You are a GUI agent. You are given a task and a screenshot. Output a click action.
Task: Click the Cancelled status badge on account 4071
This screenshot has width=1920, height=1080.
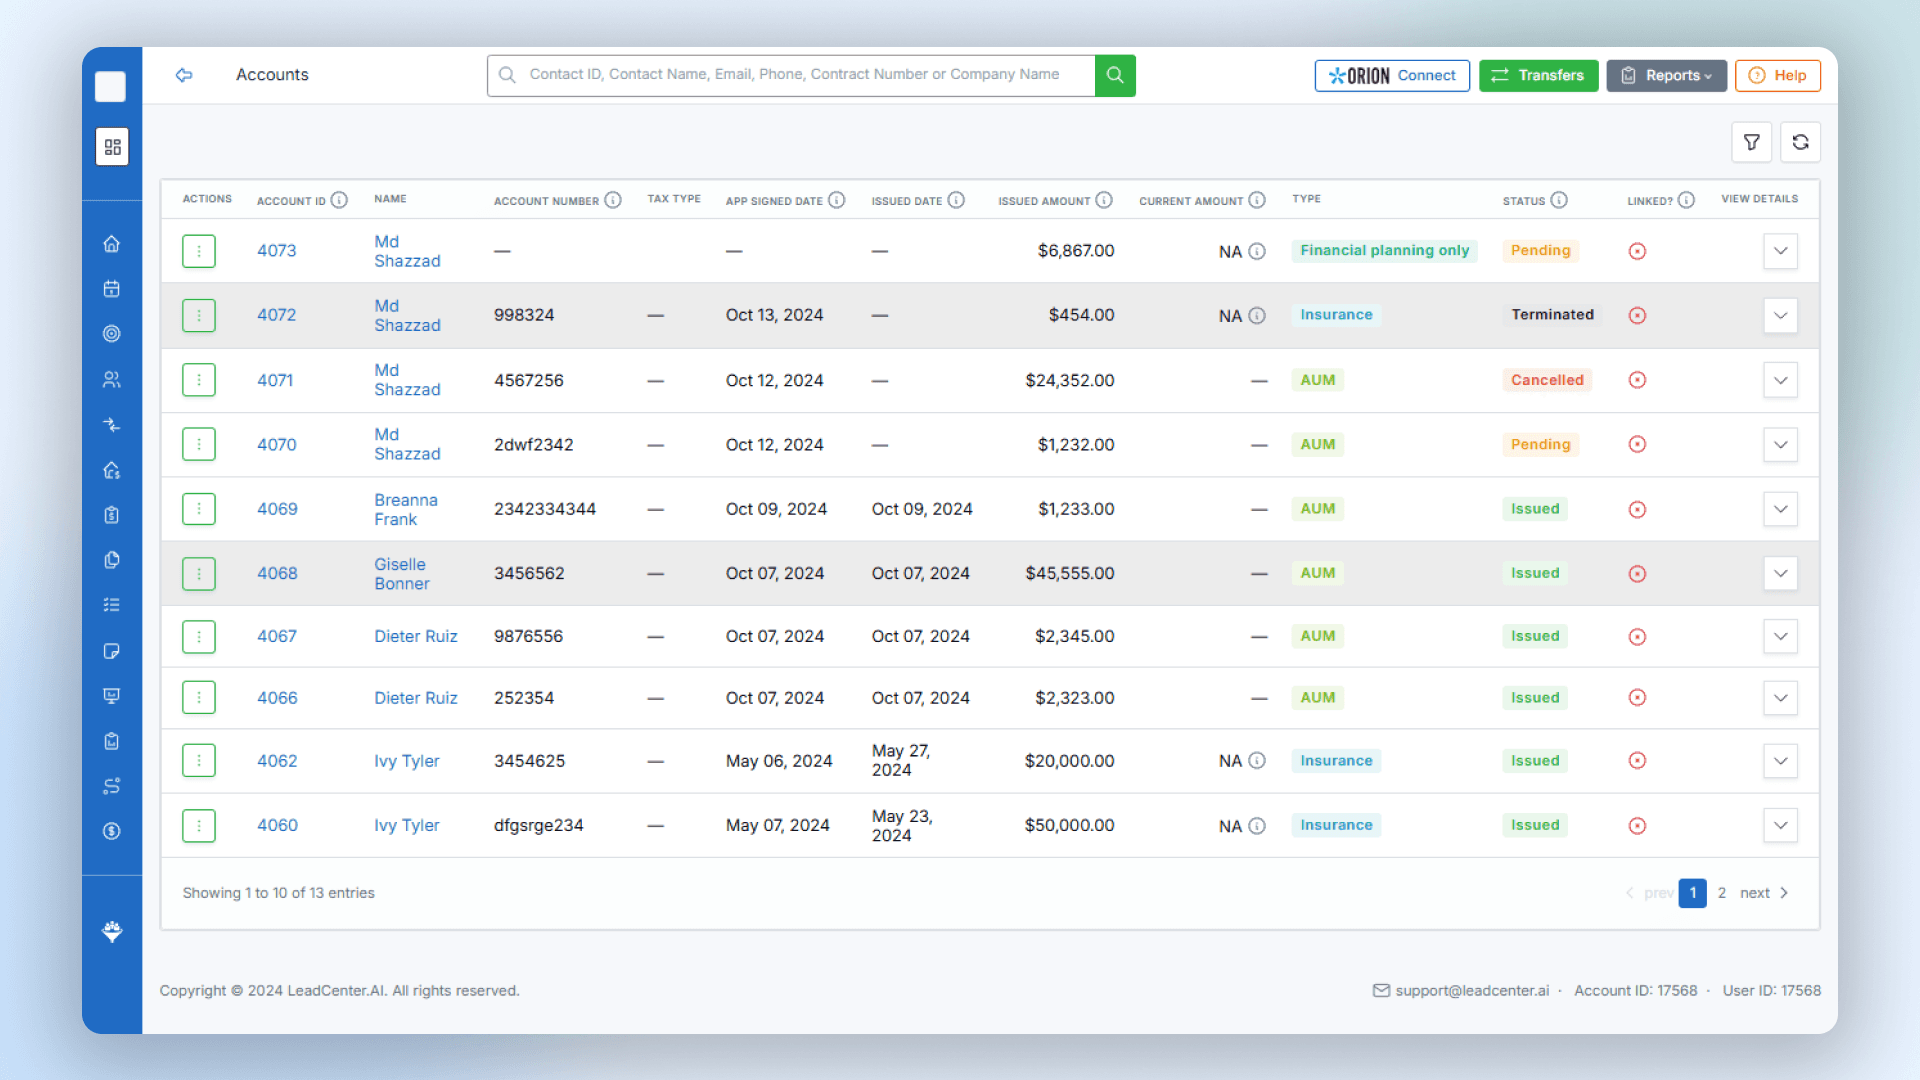point(1547,380)
